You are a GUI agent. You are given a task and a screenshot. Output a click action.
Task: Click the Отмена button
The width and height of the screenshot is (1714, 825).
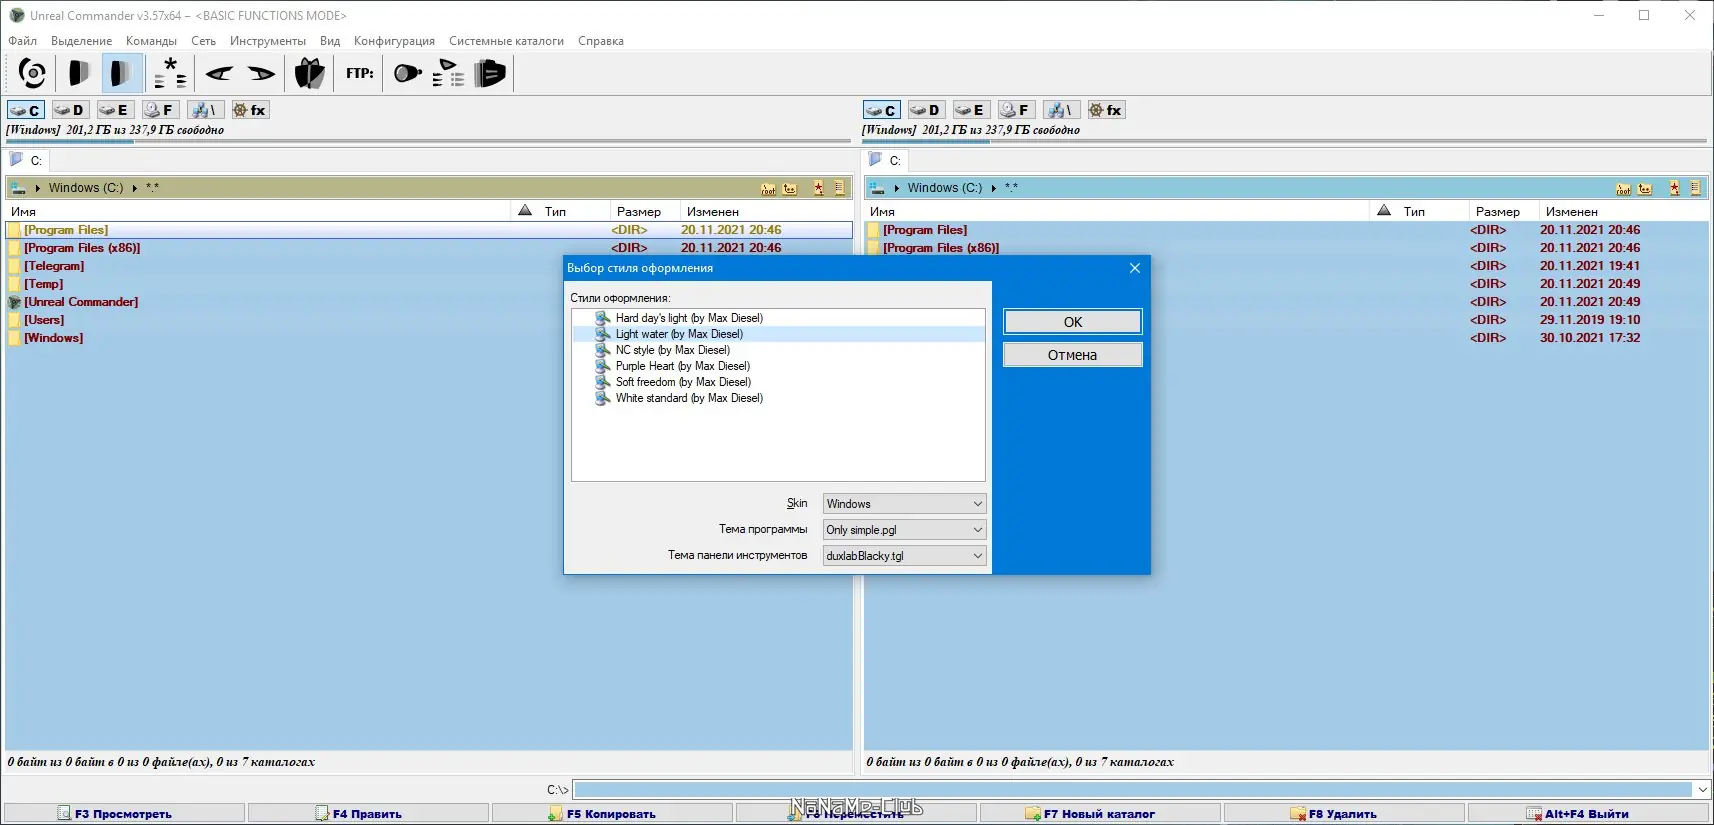(1073, 355)
